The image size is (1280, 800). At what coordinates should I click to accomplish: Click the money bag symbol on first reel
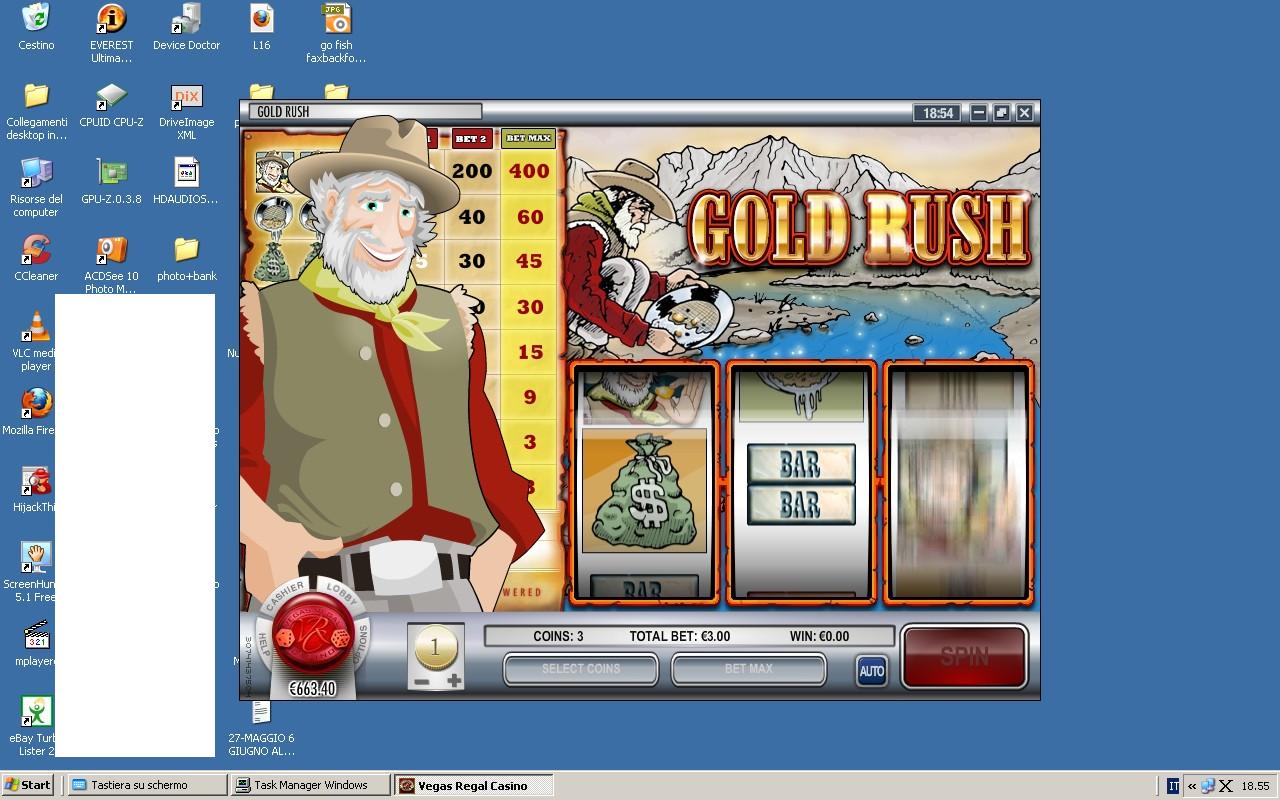[x=645, y=491]
